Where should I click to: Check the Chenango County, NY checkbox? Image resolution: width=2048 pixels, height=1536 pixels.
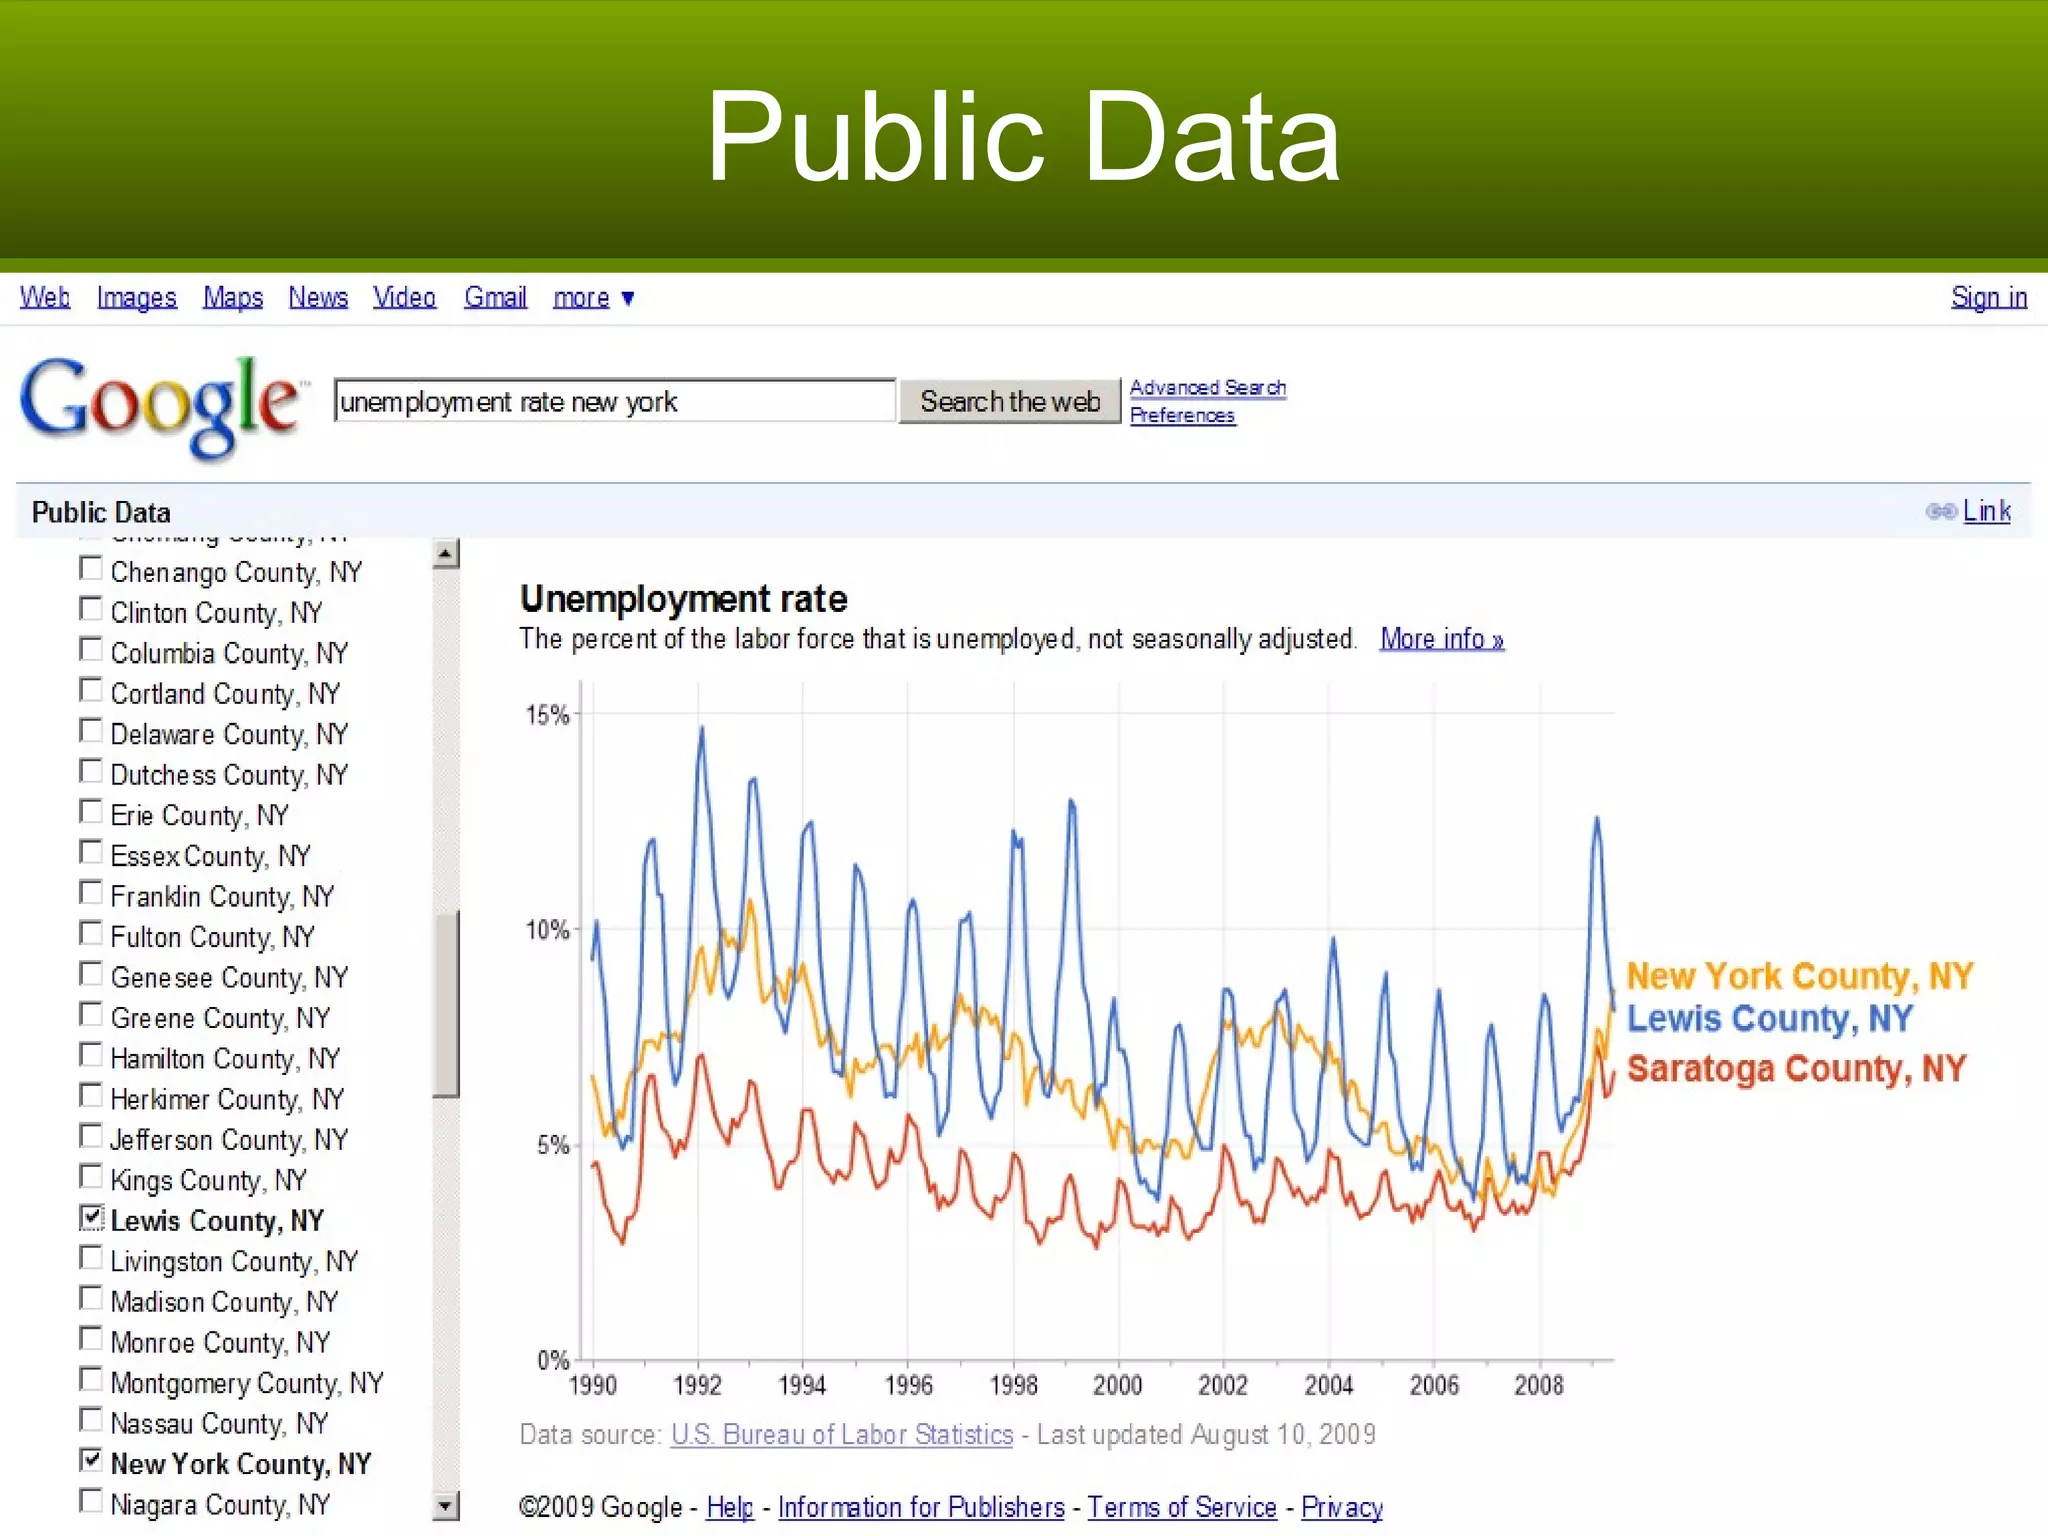(x=91, y=569)
